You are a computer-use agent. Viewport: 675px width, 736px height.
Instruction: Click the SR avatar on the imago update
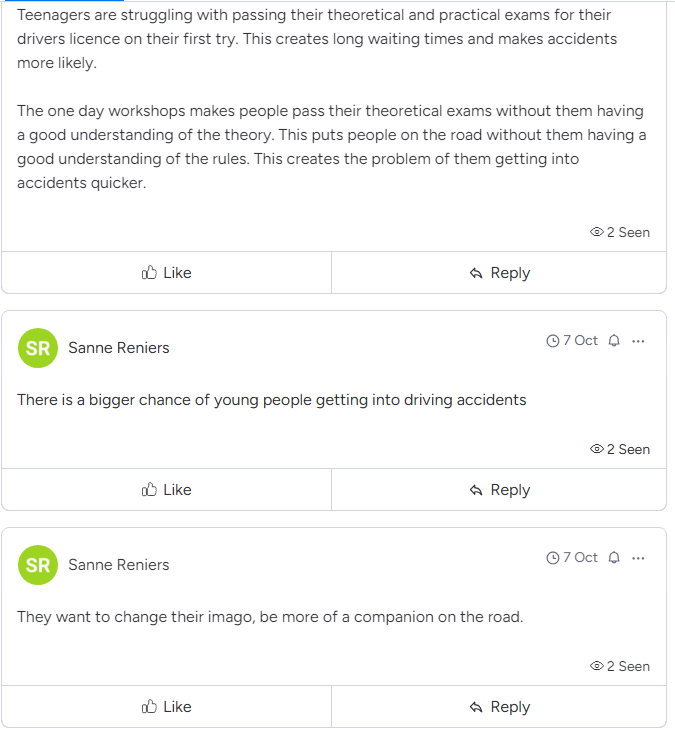coord(38,565)
